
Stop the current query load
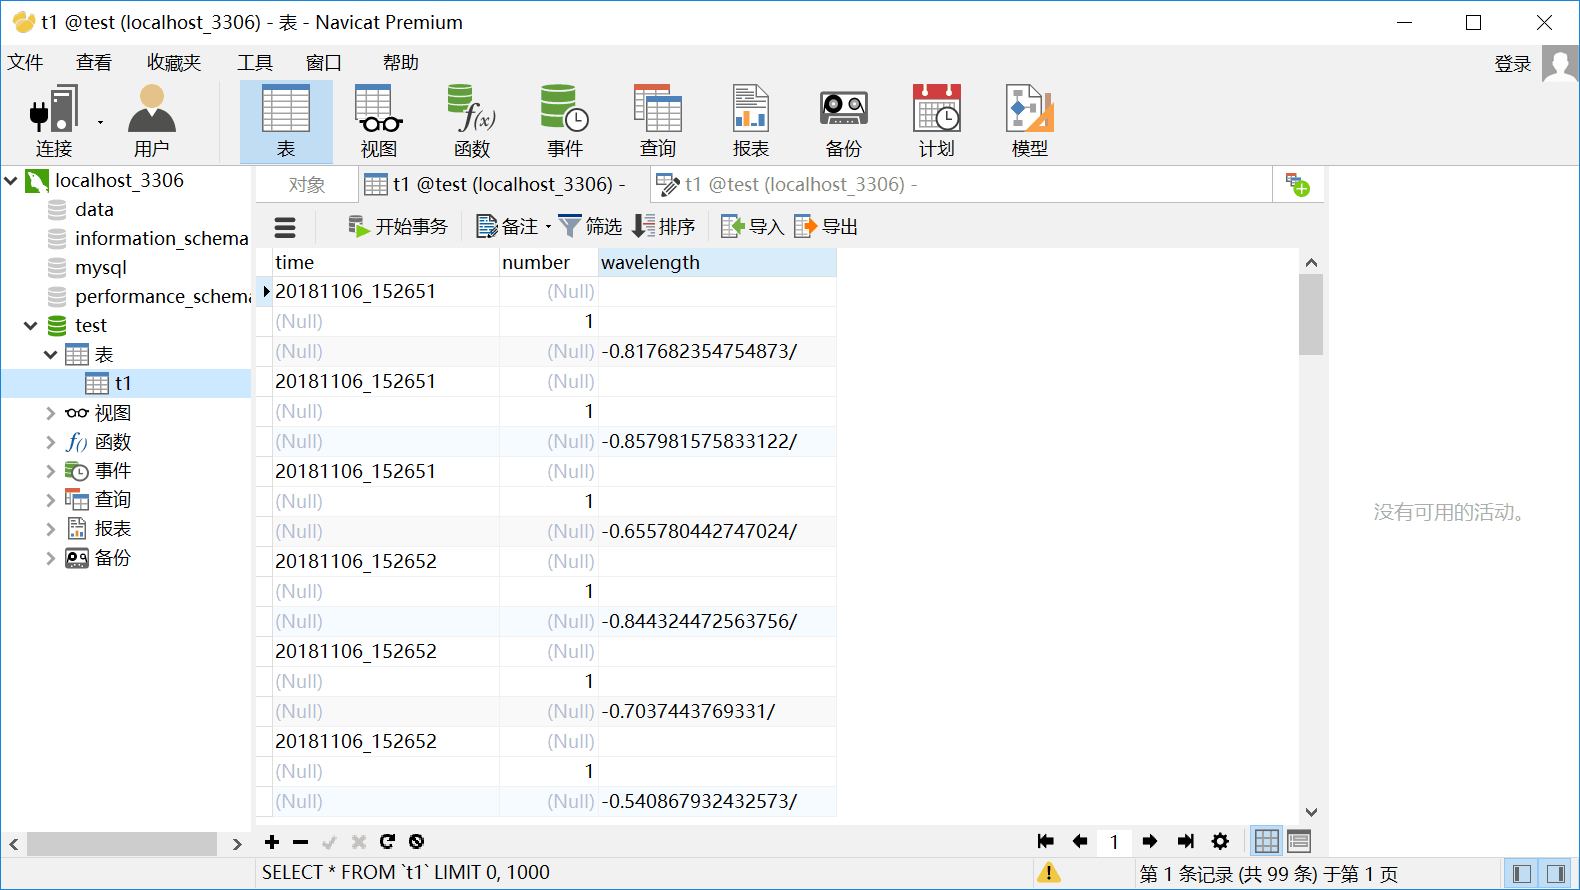click(417, 842)
